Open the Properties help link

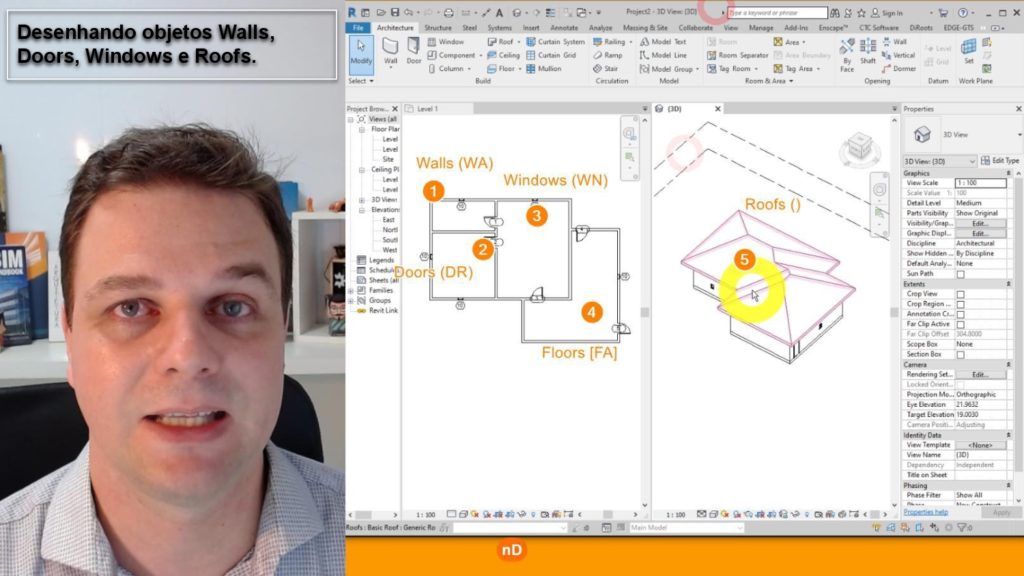point(925,512)
